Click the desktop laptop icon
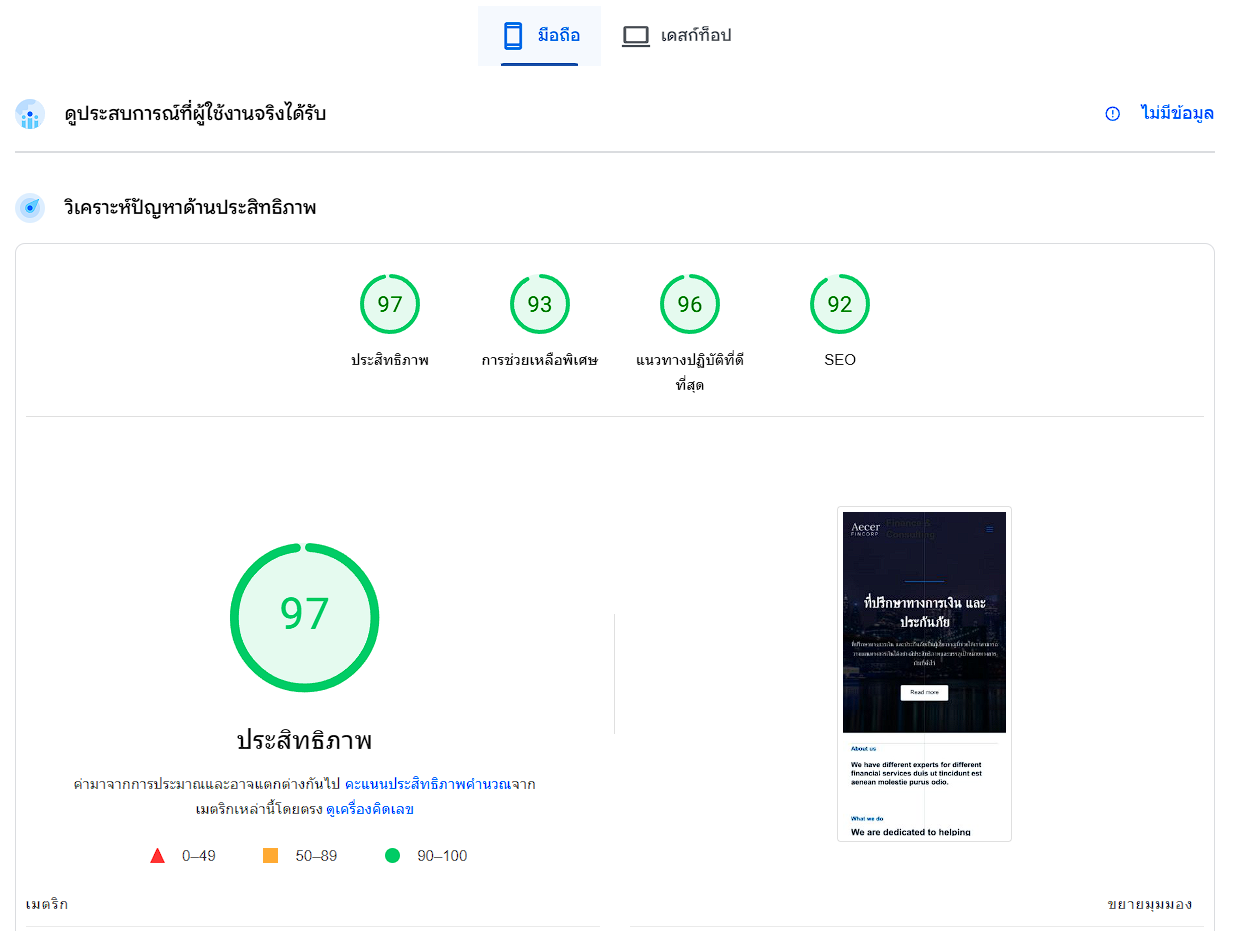The image size is (1238, 931). (x=636, y=36)
